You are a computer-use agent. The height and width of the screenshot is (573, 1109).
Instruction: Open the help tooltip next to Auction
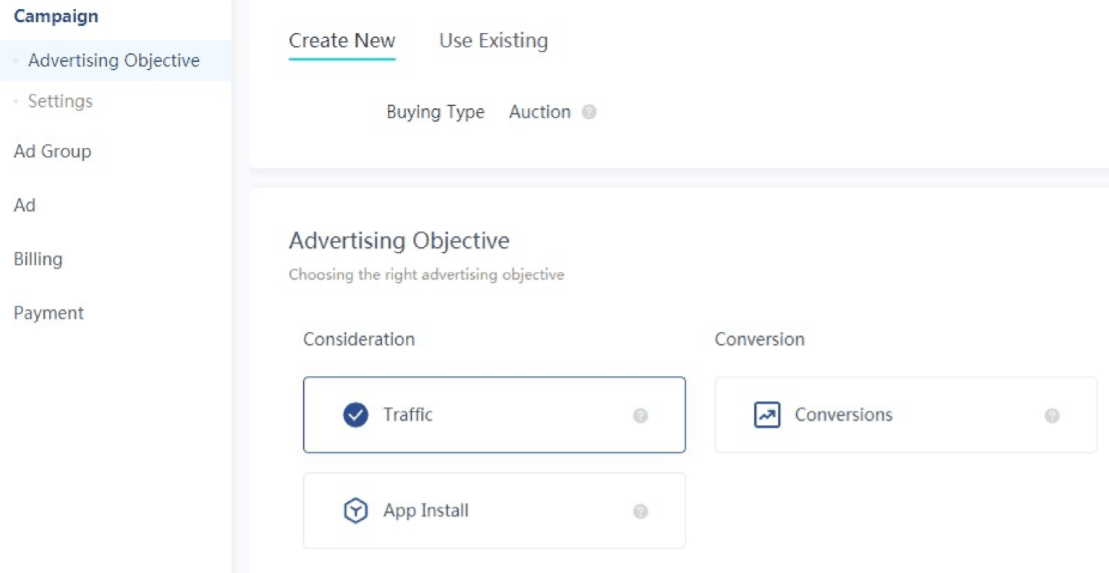coord(589,113)
